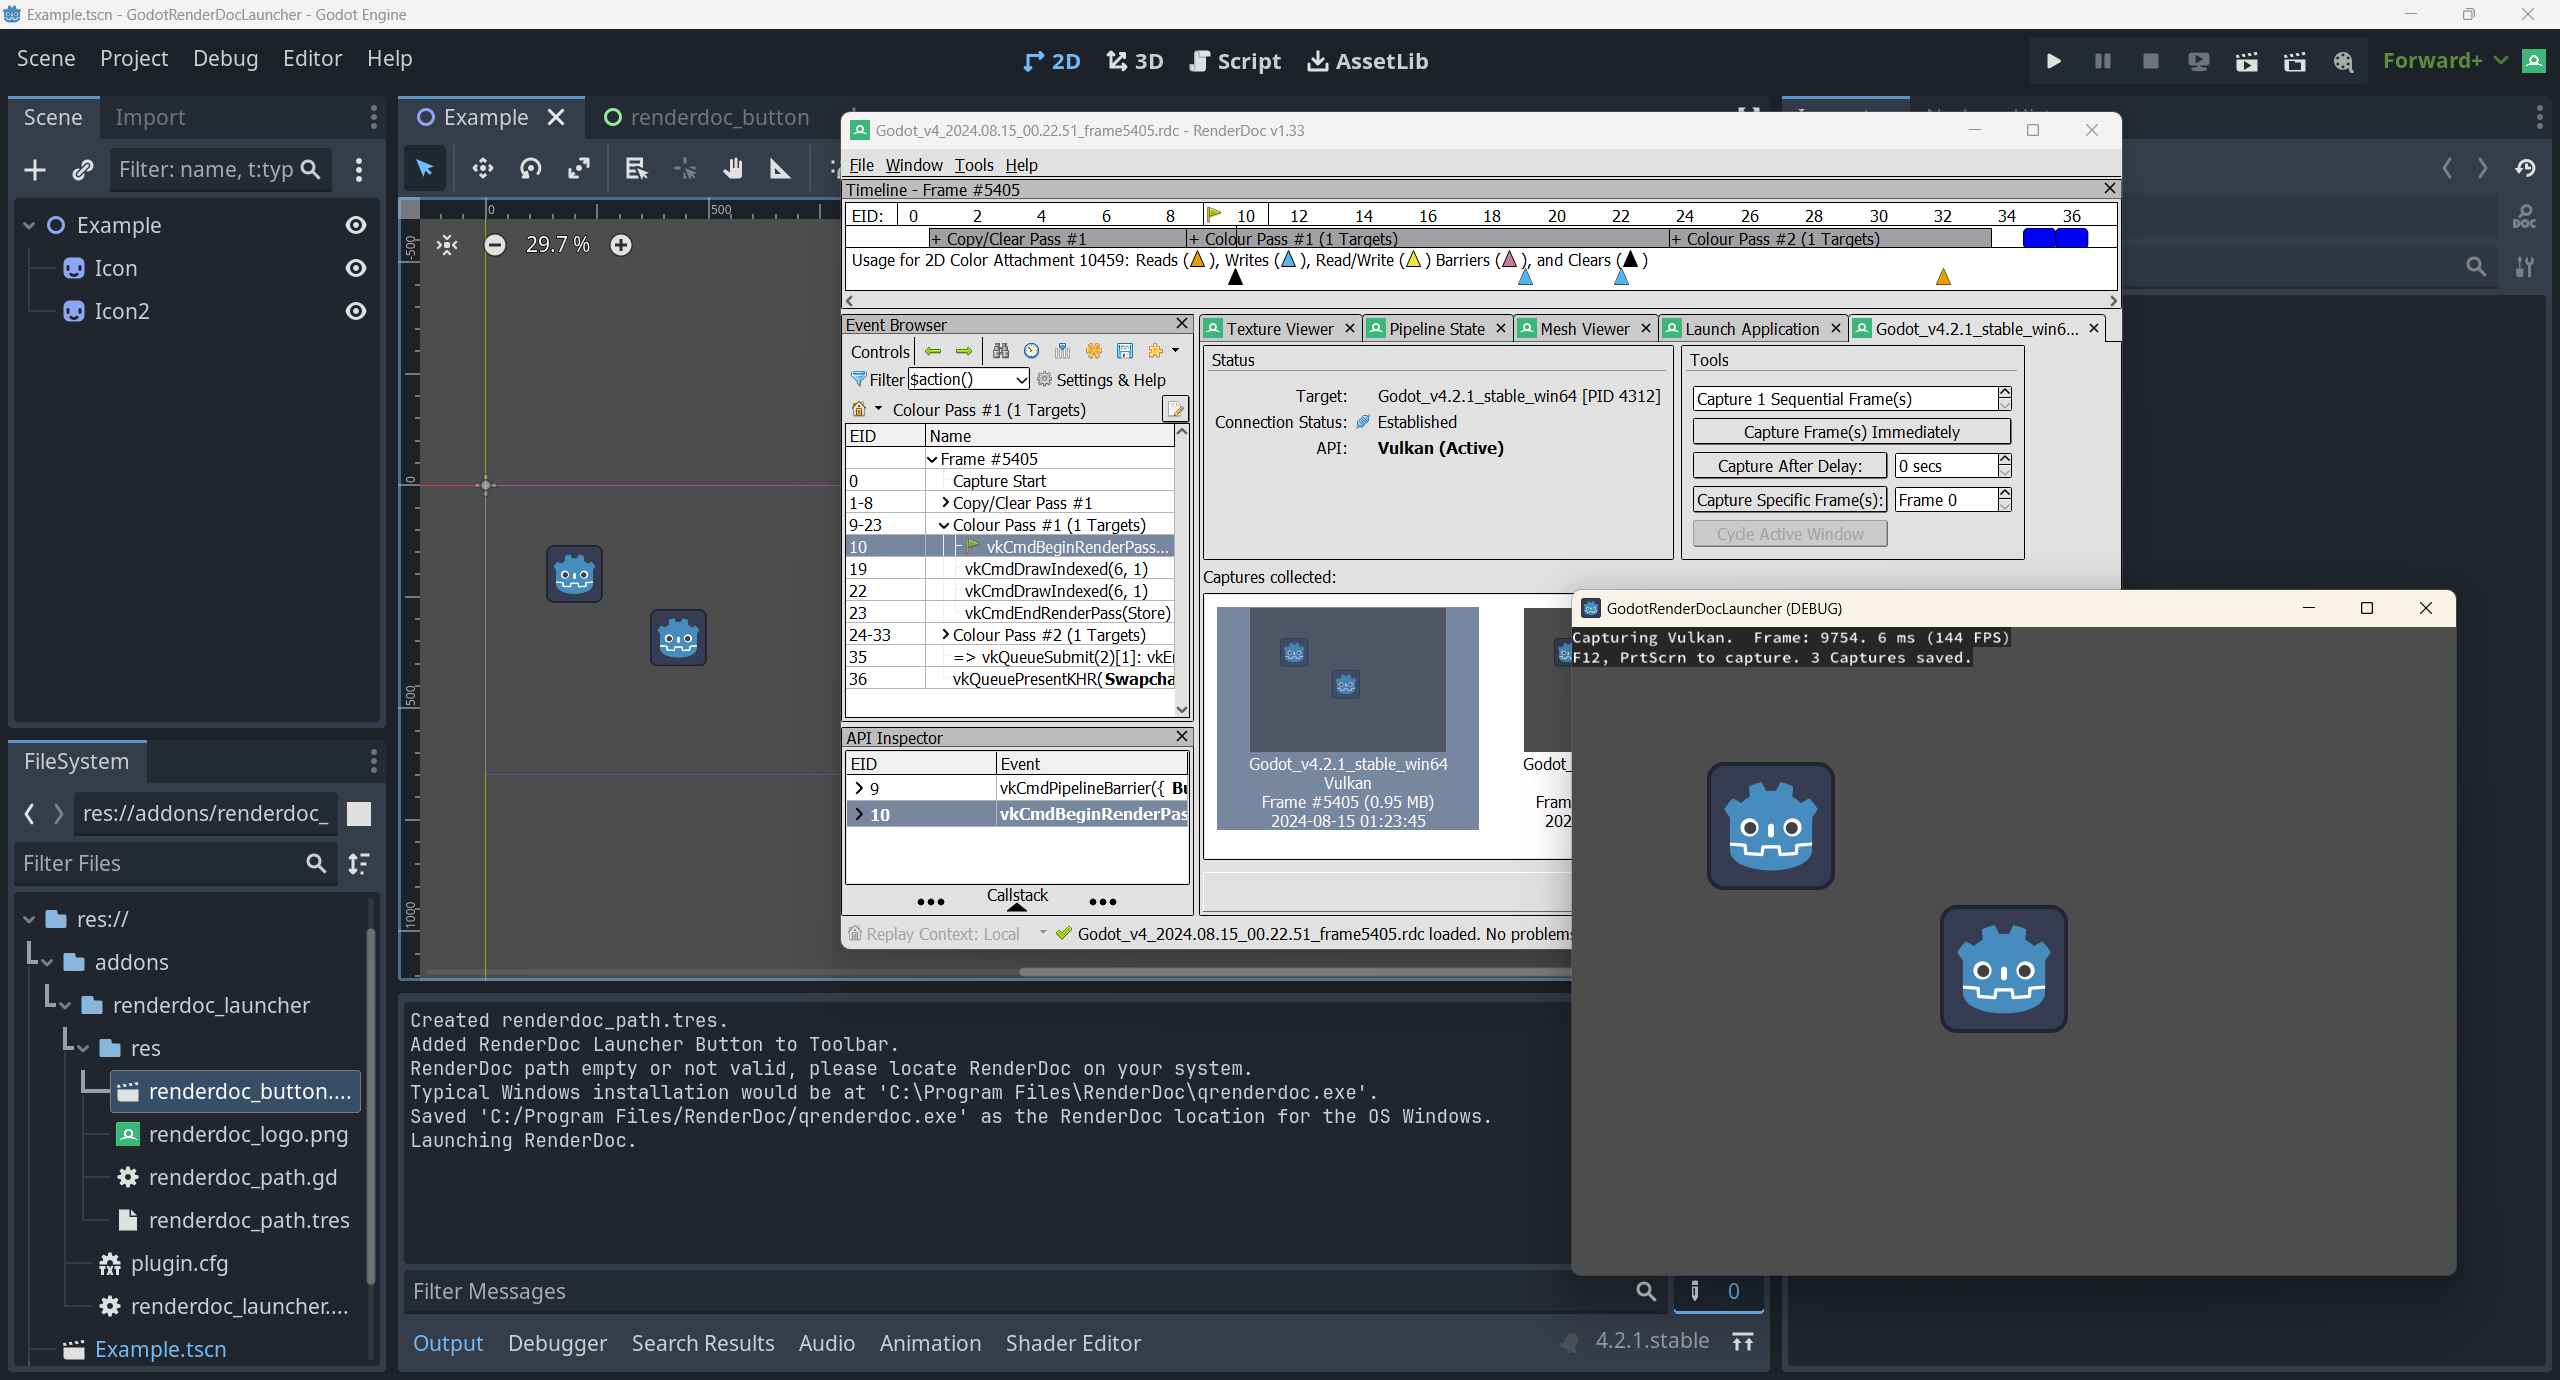Hide the Icon2 node

355,311
